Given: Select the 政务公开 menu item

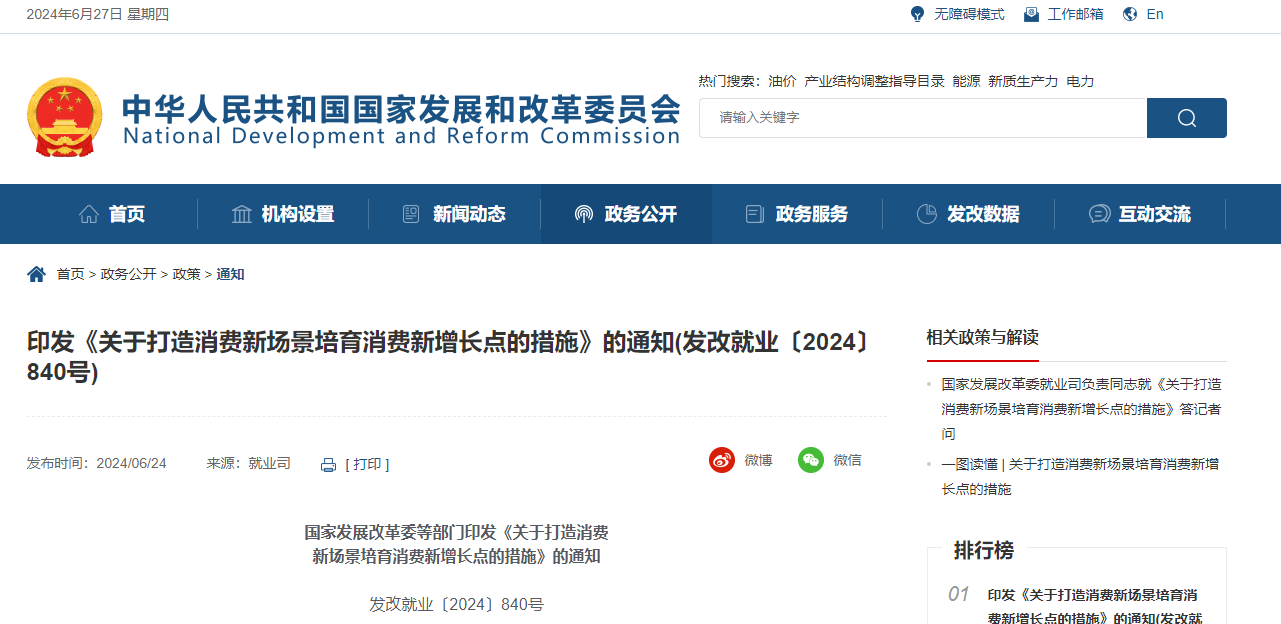Looking at the screenshot, I should [641, 214].
